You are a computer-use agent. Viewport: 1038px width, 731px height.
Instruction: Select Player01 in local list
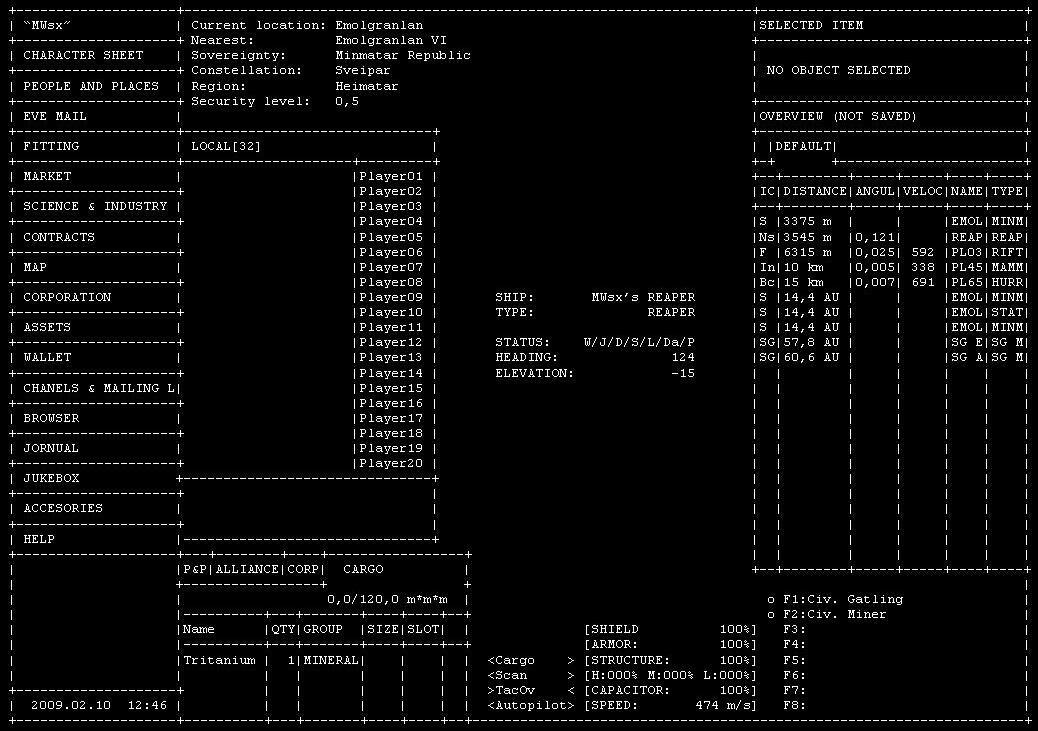point(391,176)
